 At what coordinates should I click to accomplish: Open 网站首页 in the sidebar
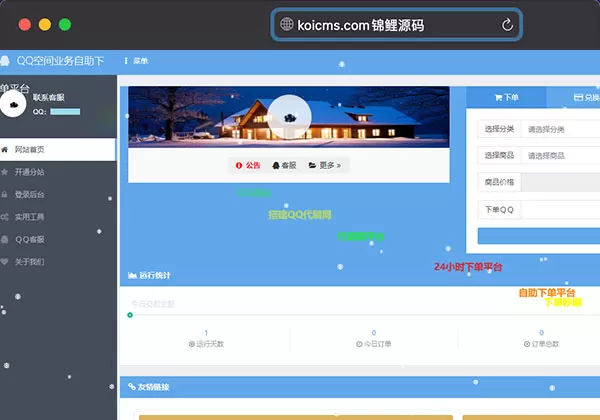pyautogui.click(x=57, y=150)
